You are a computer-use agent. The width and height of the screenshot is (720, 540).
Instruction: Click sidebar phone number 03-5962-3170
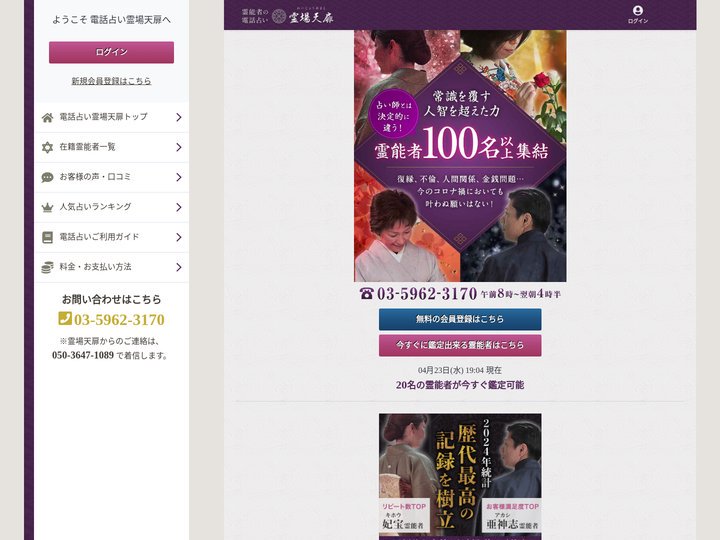(119, 320)
